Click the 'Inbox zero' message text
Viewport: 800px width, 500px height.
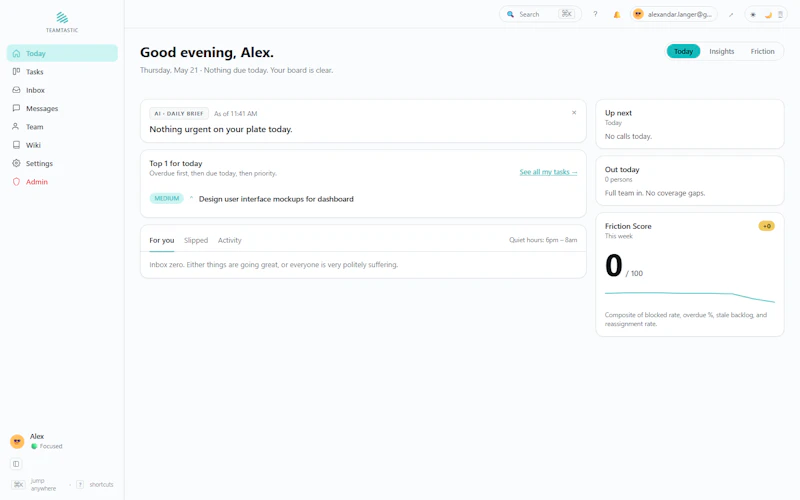(x=273, y=264)
